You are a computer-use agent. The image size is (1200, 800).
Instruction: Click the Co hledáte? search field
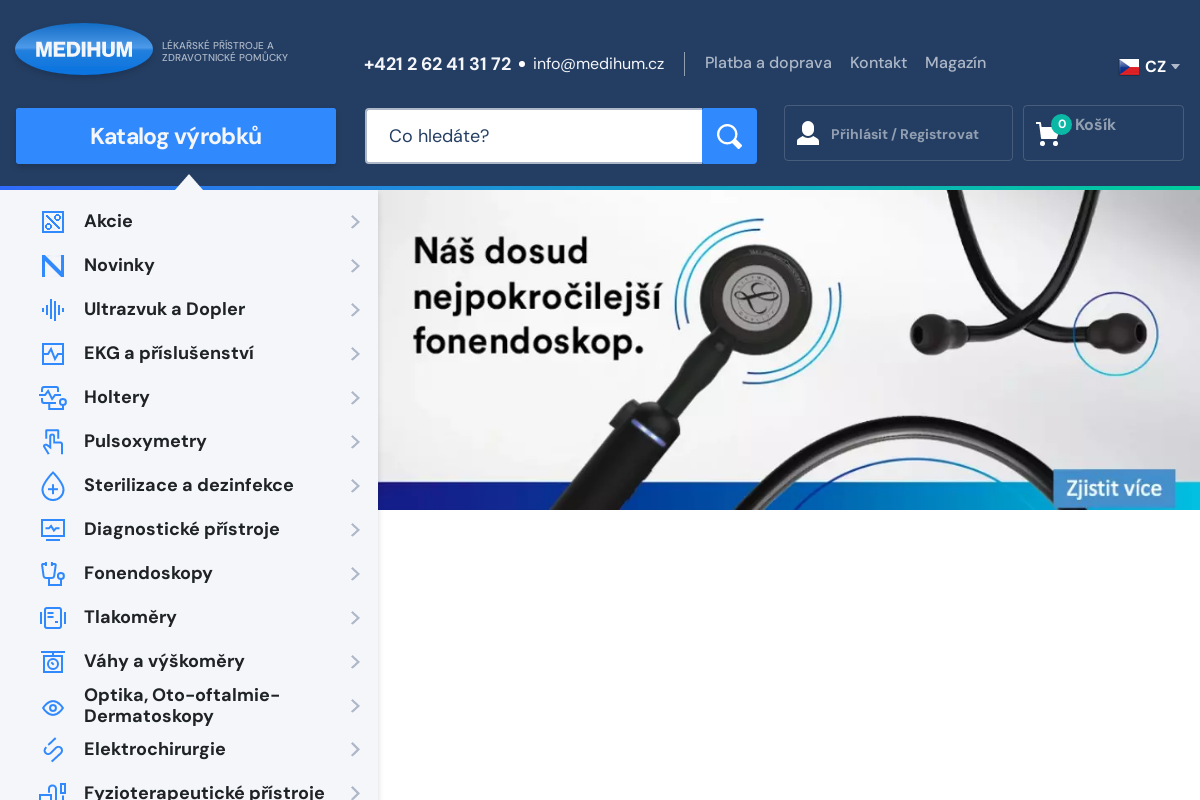pos(533,136)
